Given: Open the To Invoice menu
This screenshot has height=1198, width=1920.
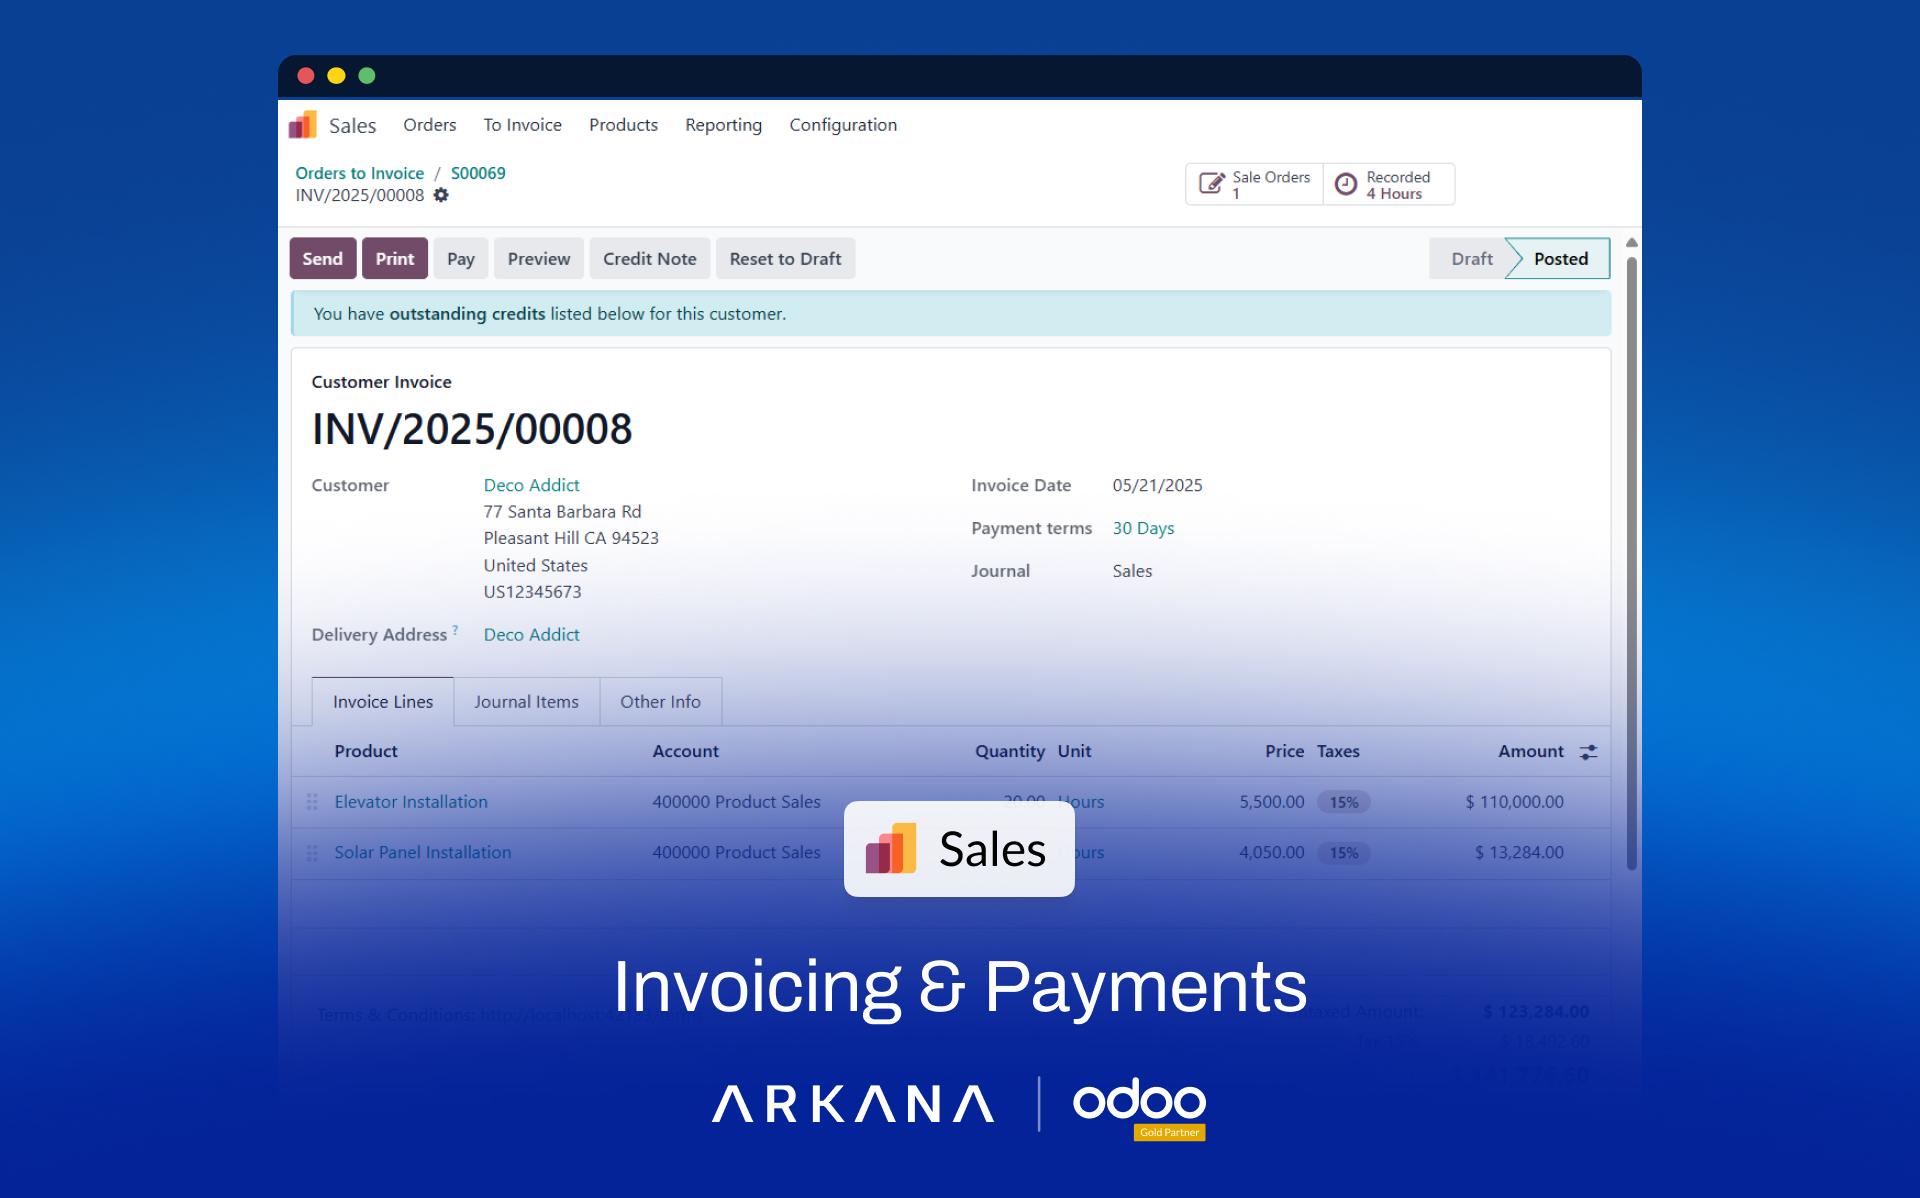Looking at the screenshot, I should click(523, 125).
